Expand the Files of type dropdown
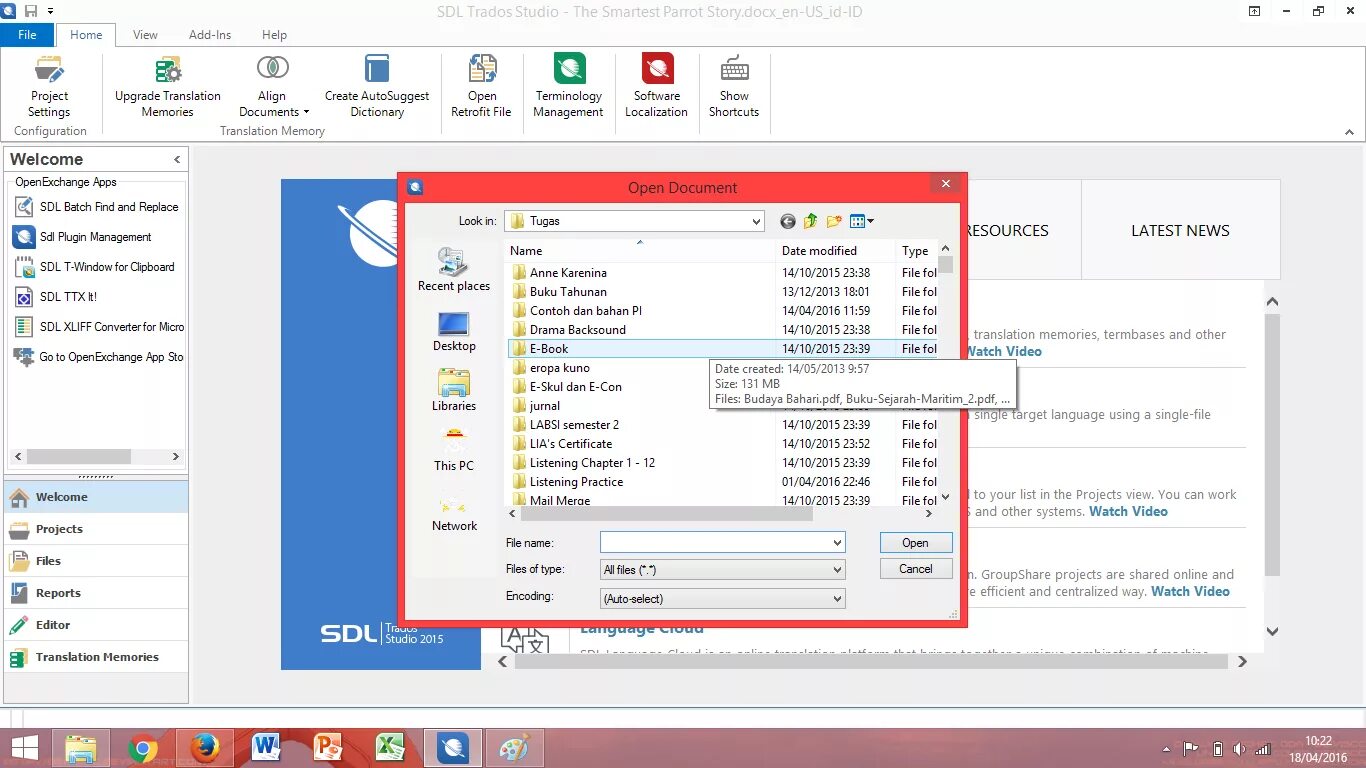 point(837,569)
